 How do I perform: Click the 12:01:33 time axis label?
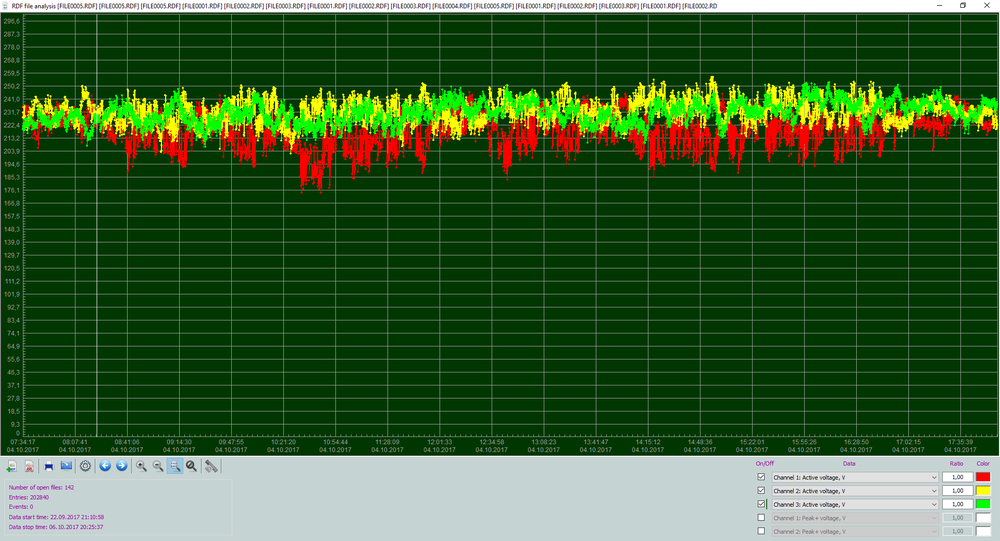click(x=439, y=441)
